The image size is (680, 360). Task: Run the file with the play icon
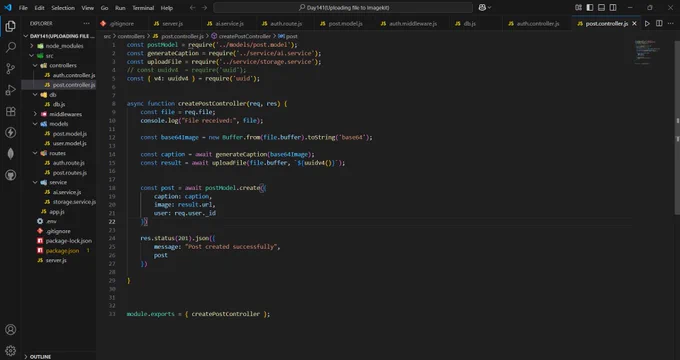[x=647, y=23]
